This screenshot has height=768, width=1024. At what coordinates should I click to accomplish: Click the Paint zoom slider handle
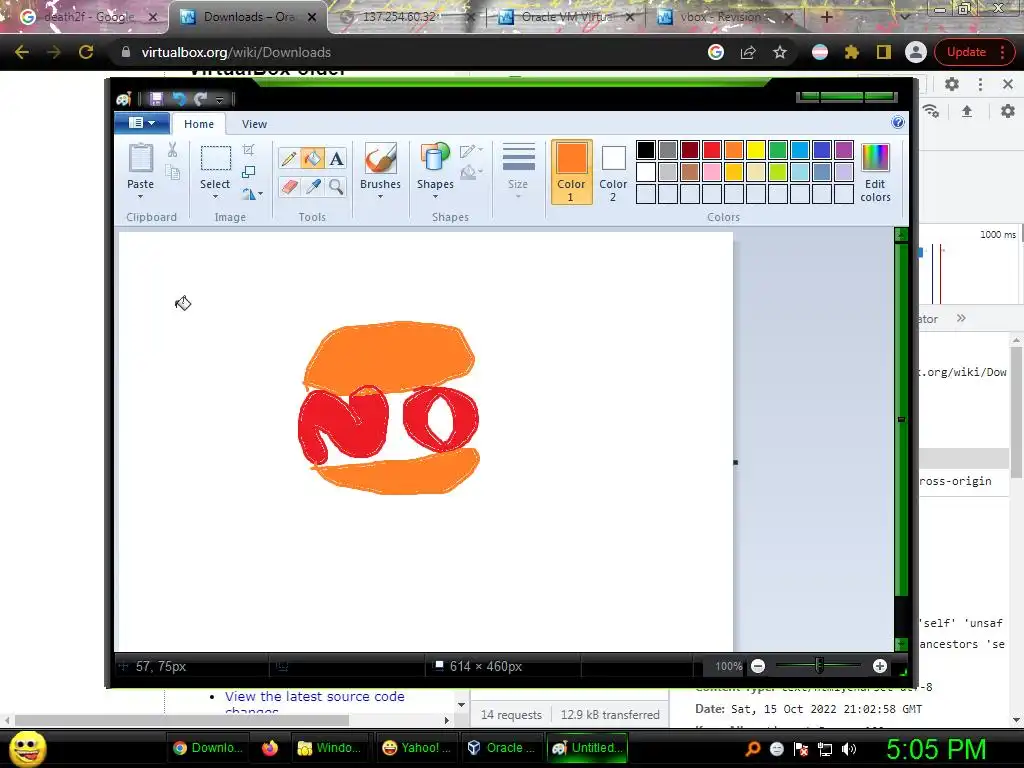(819, 665)
